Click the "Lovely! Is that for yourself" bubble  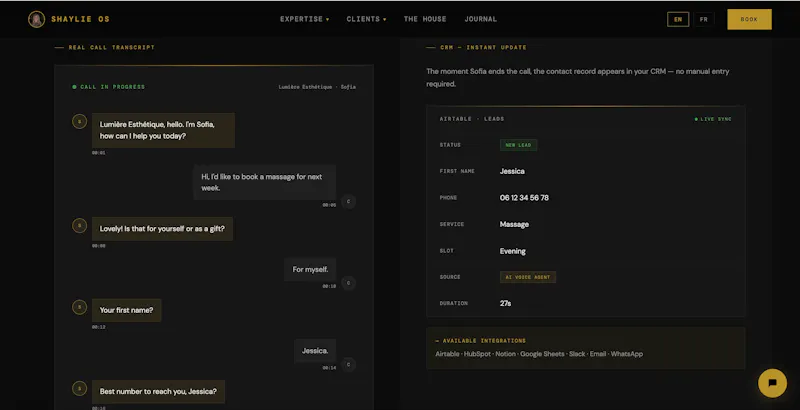pos(162,229)
